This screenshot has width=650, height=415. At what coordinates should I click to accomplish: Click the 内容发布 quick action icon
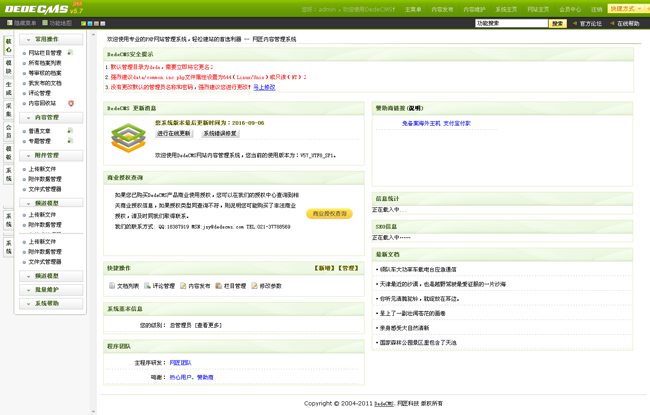click(183, 286)
